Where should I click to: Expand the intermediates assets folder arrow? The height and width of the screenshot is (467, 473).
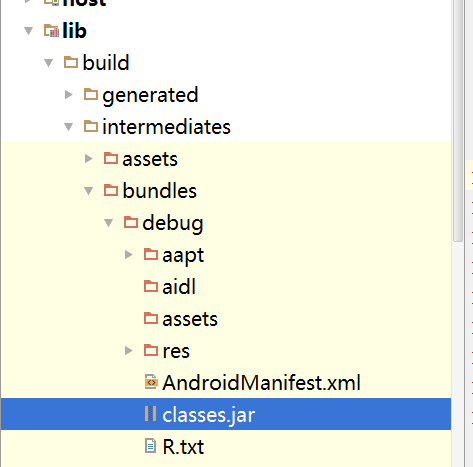tap(89, 159)
